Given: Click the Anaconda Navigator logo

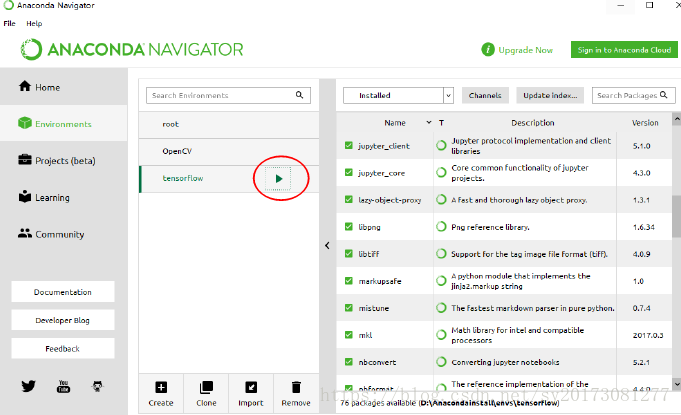Looking at the screenshot, I should (132, 49).
